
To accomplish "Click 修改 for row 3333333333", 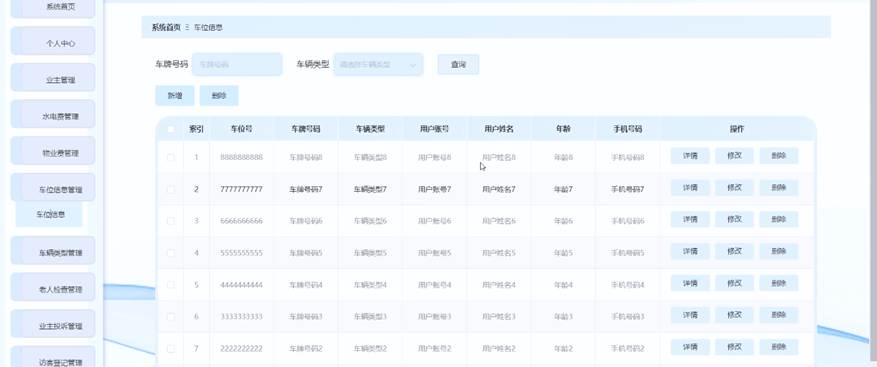I will coord(734,315).
